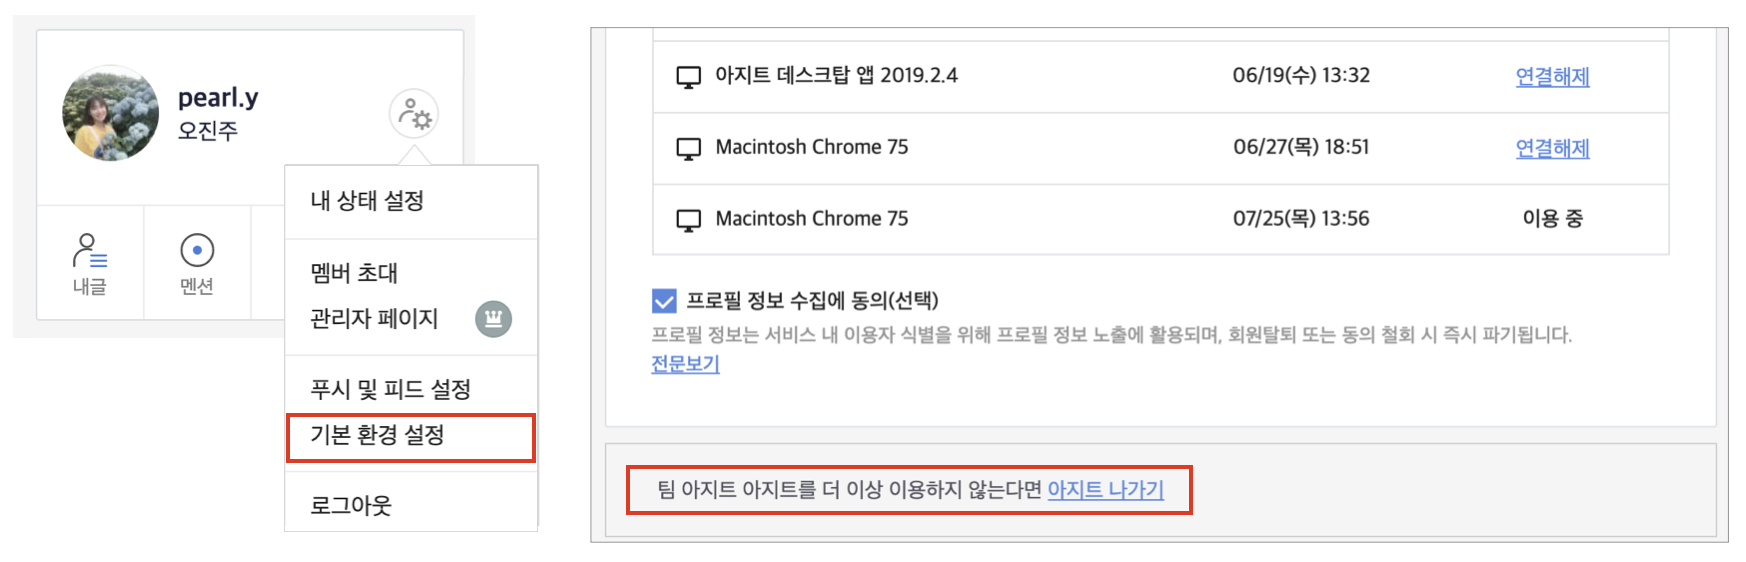Viewport: 1746px width, 562px height.
Task: Click the monitor icon beside 아지트 데스크탑 앱 2019.2.4
Action: pos(689,77)
